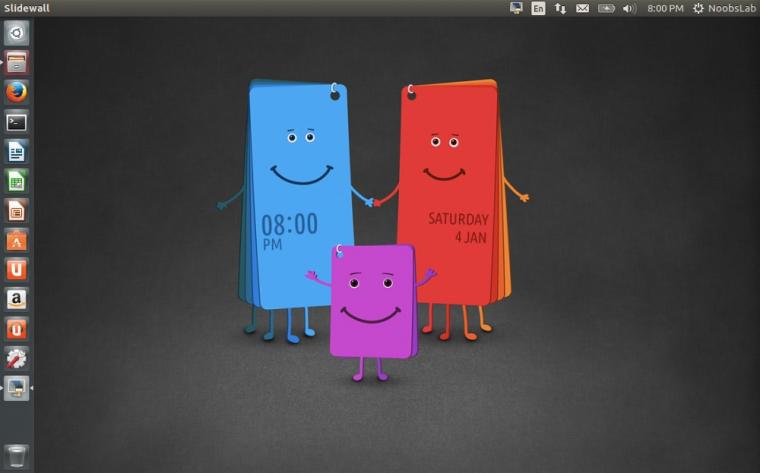Open Ubuntu One Music launcher icon
Screen dimensions: 760x473
[16, 329]
